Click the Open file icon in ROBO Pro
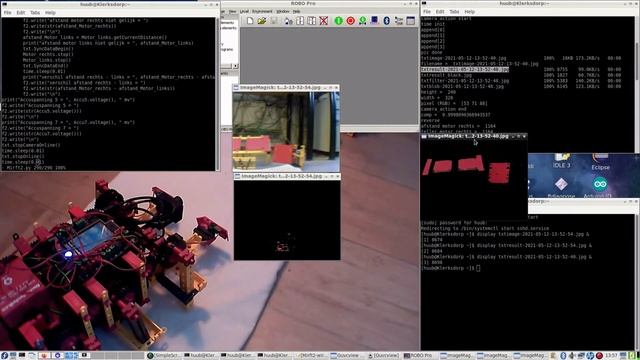 tap(262, 20)
